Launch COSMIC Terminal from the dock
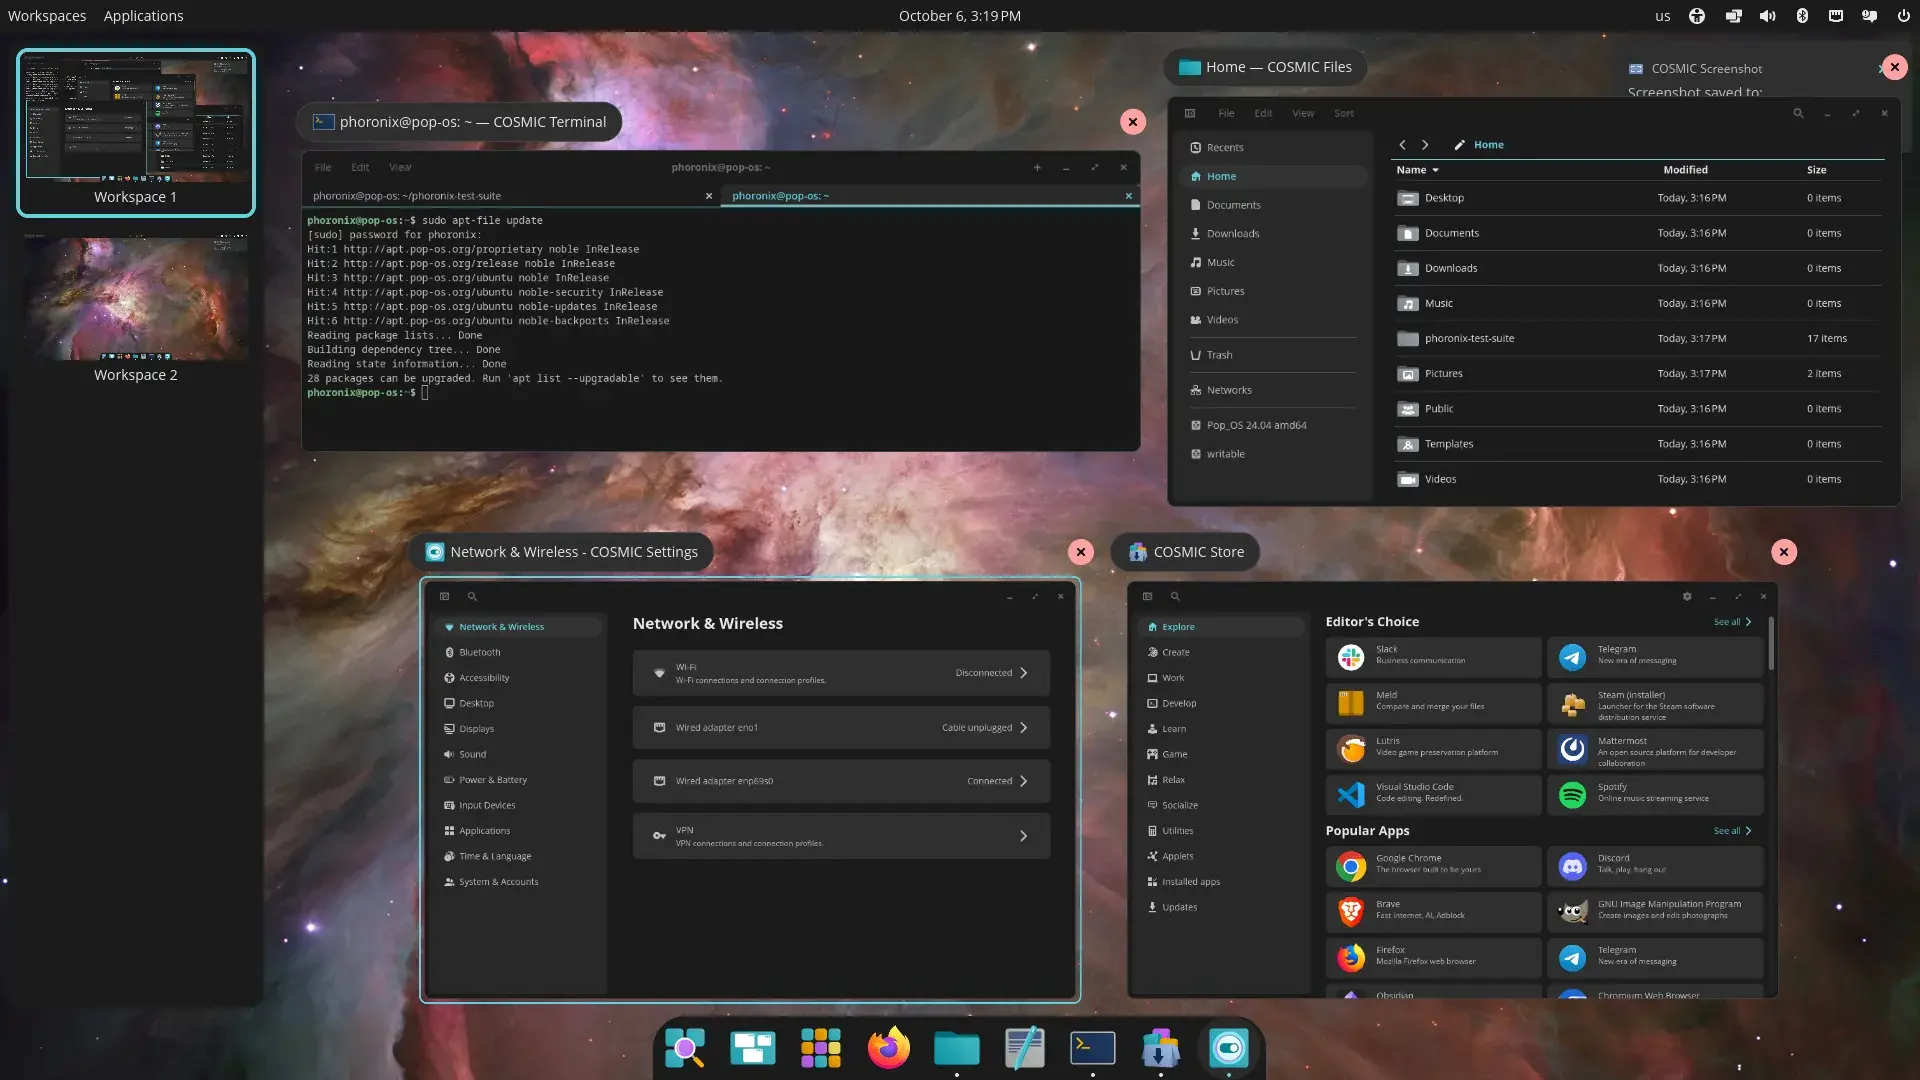This screenshot has height=1080, width=1920. click(x=1092, y=1048)
